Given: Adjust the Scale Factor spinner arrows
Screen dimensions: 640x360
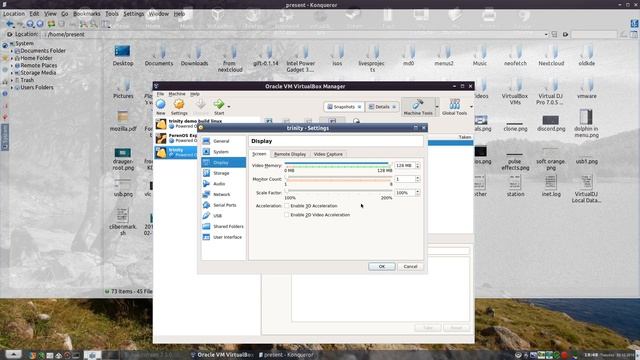Looking at the screenshot, I should (x=418, y=192).
